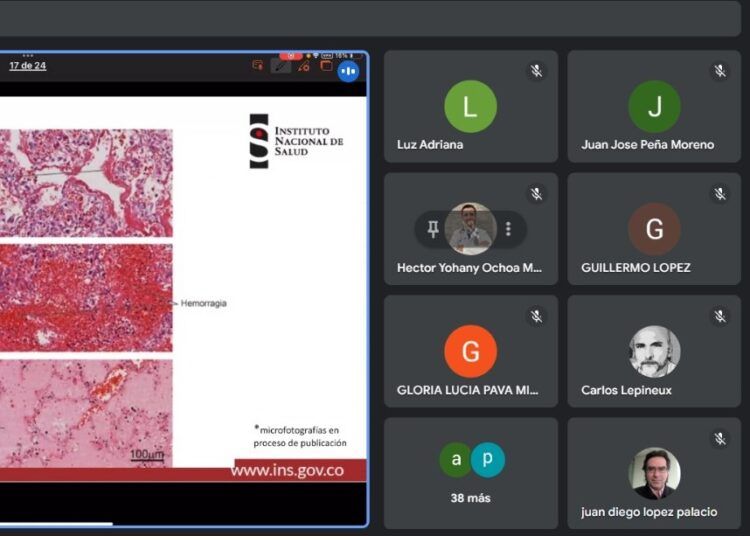Click the bottom micrograph with 100µm scale
The image size is (750, 536).
[86, 413]
